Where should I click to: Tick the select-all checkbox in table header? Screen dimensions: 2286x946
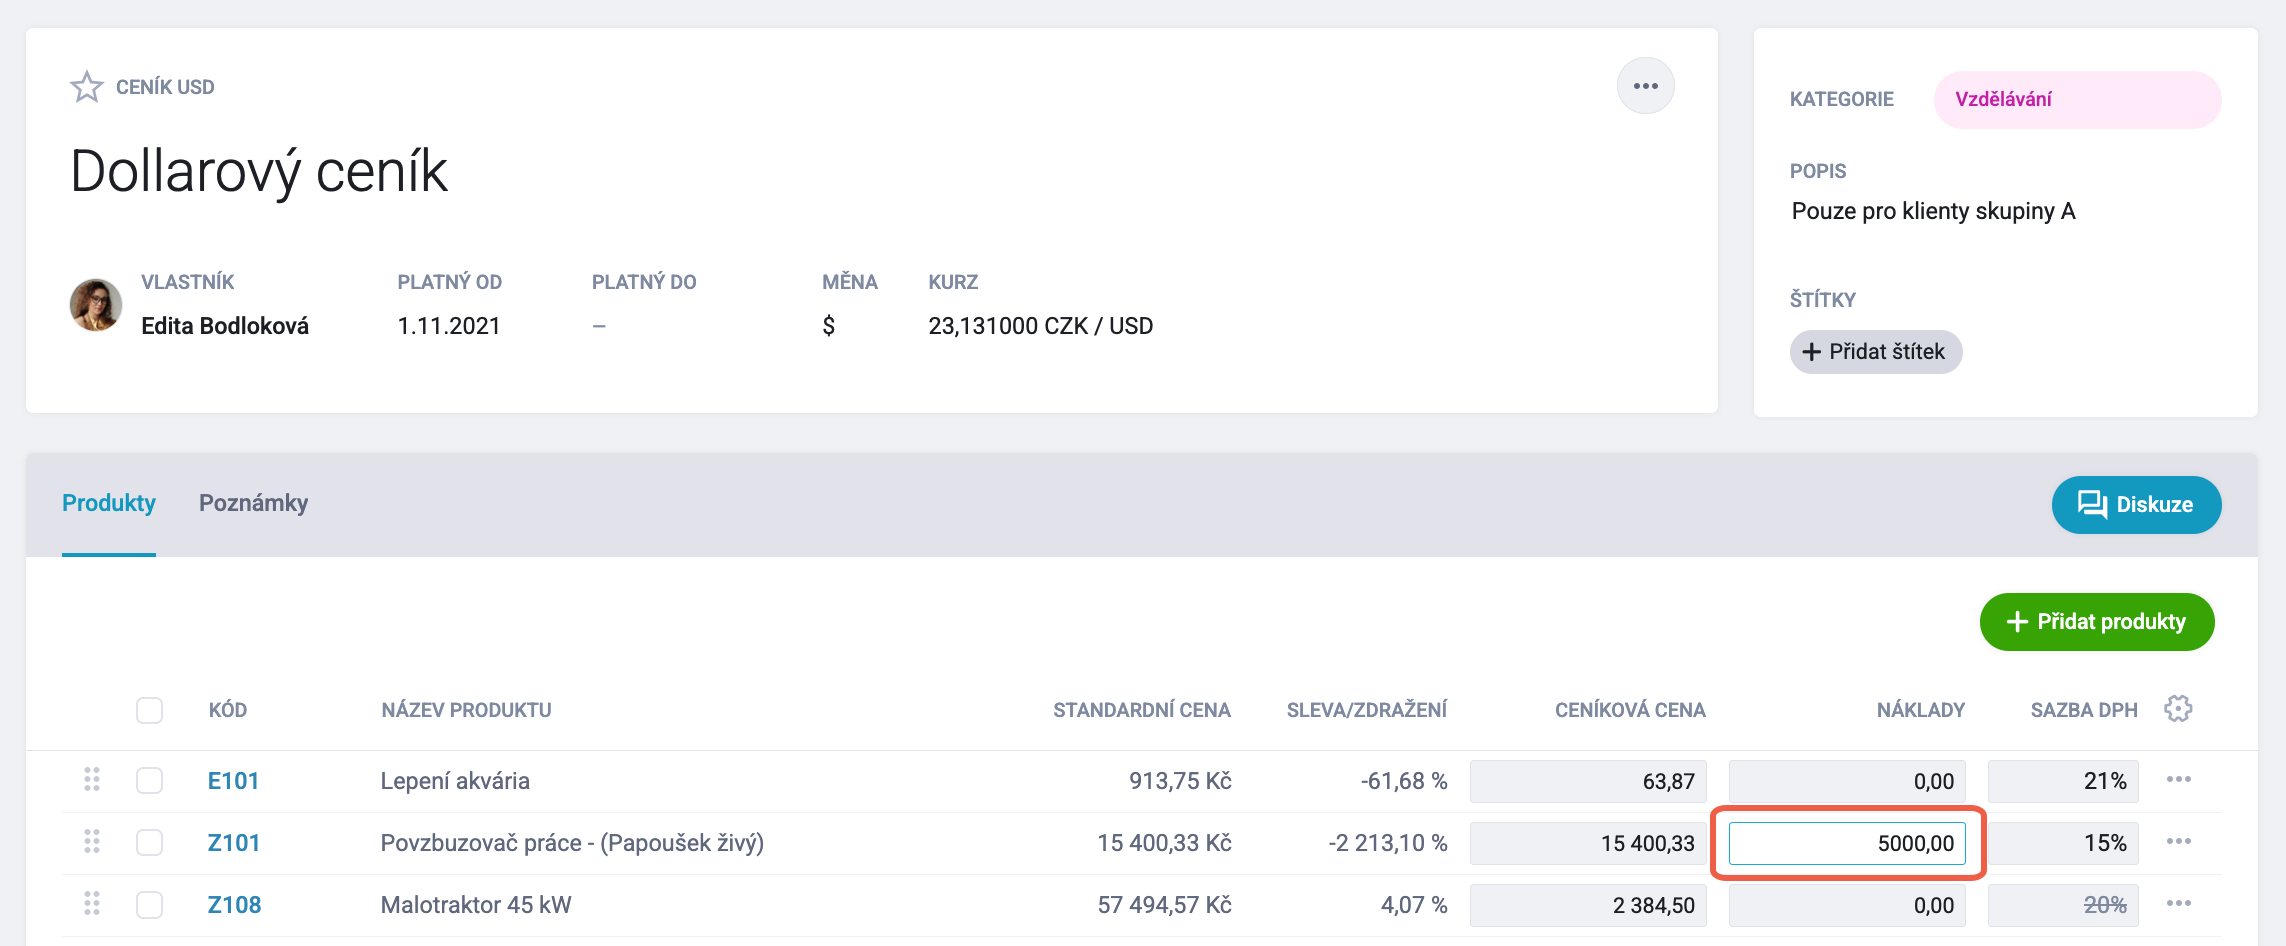click(150, 710)
